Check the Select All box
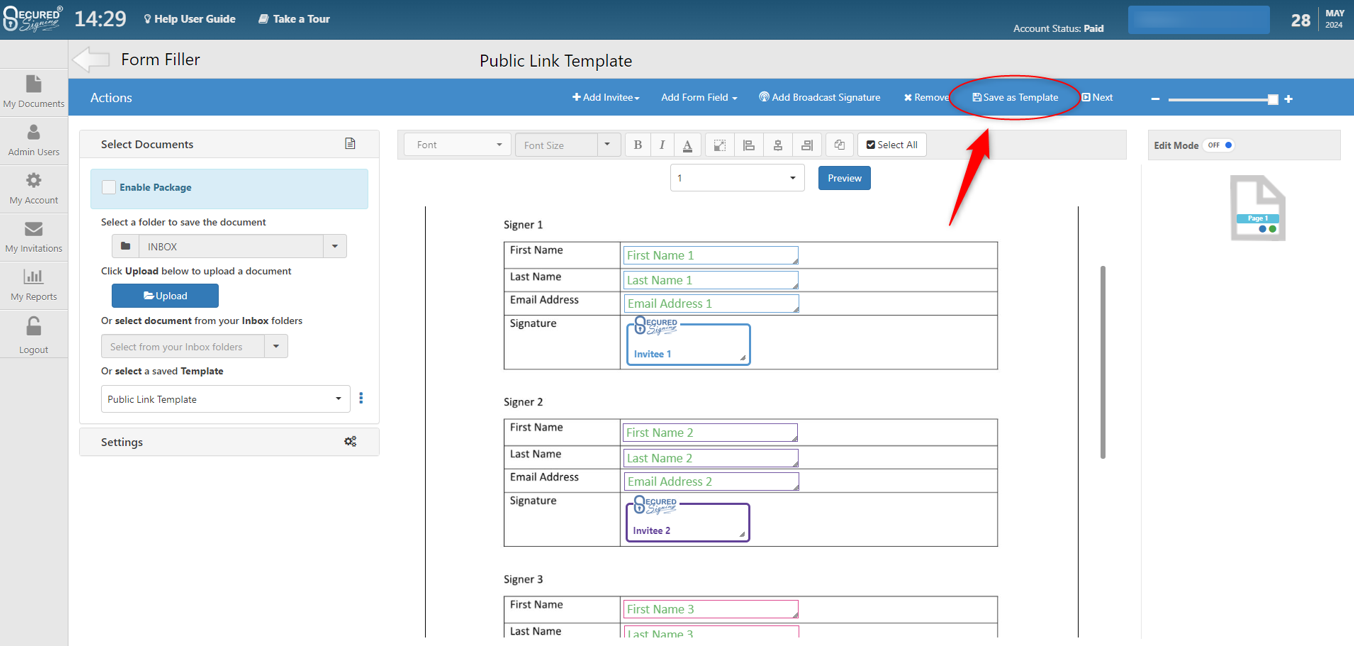This screenshot has width=1354, height=656. 891,145
